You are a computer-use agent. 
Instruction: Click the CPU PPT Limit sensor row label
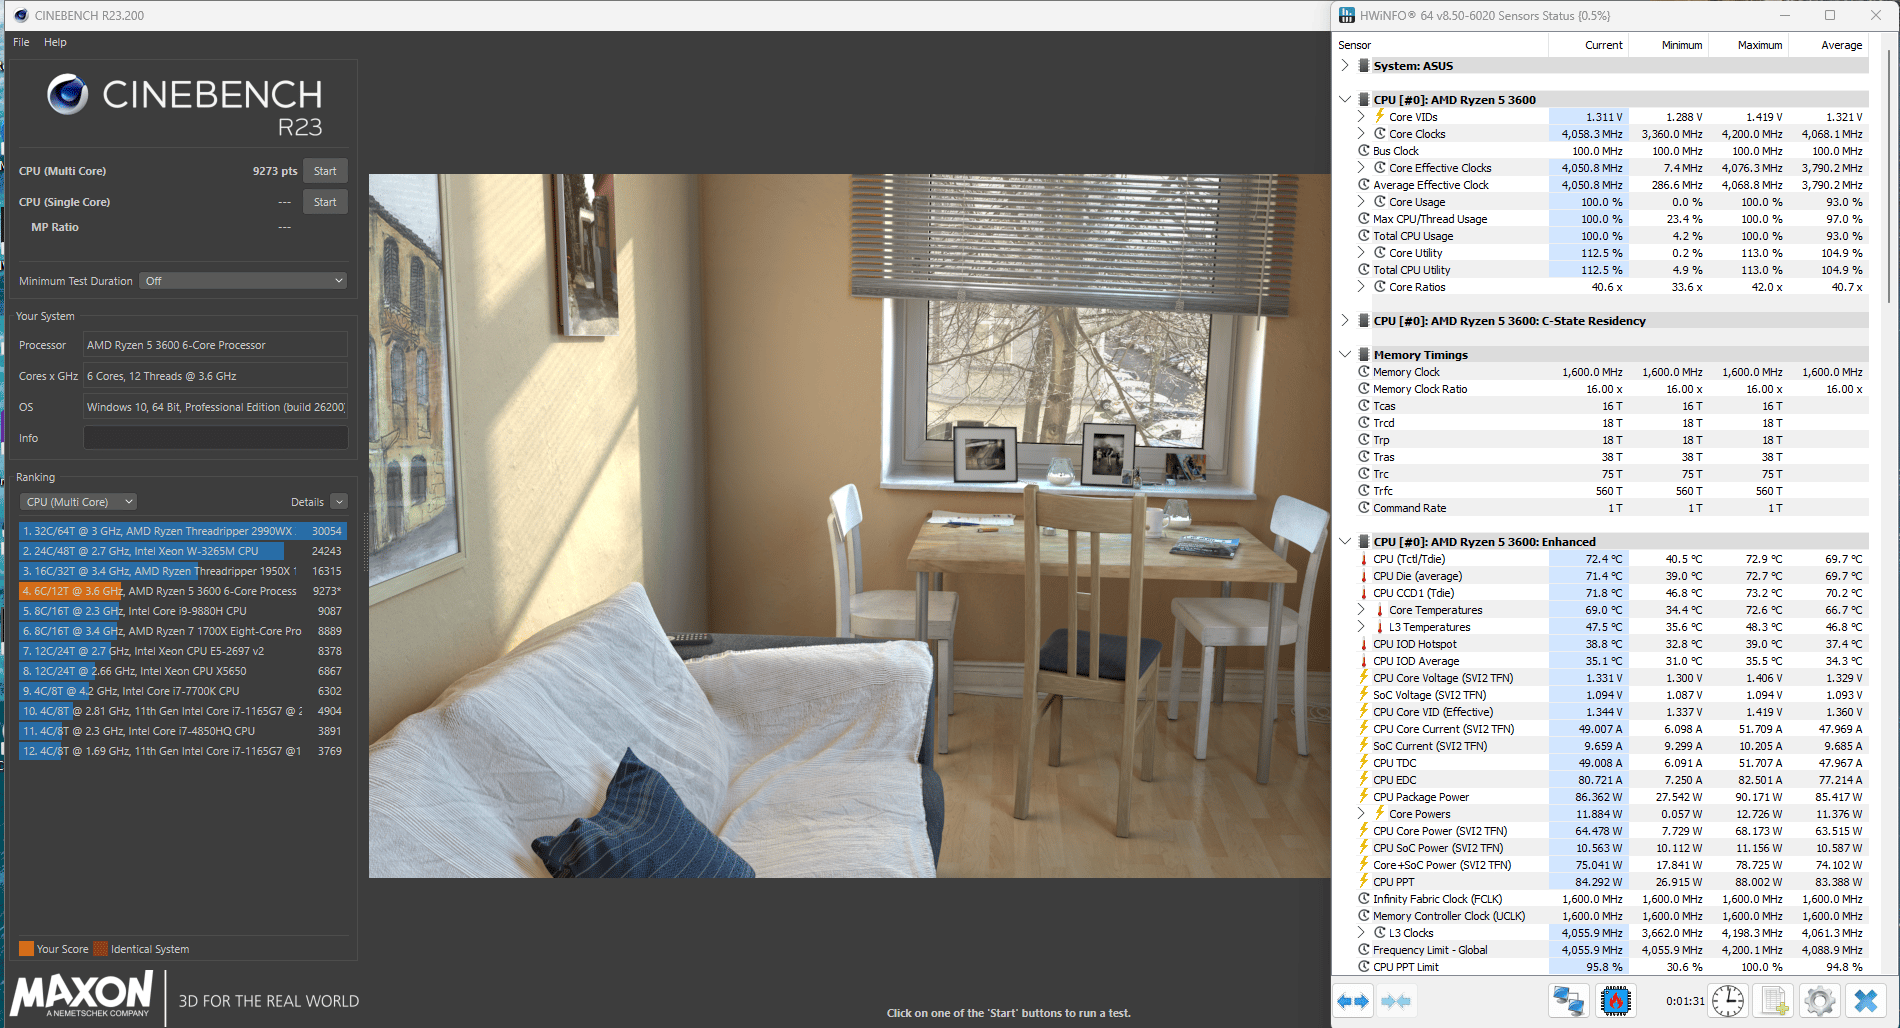[x=1406, y=967]
